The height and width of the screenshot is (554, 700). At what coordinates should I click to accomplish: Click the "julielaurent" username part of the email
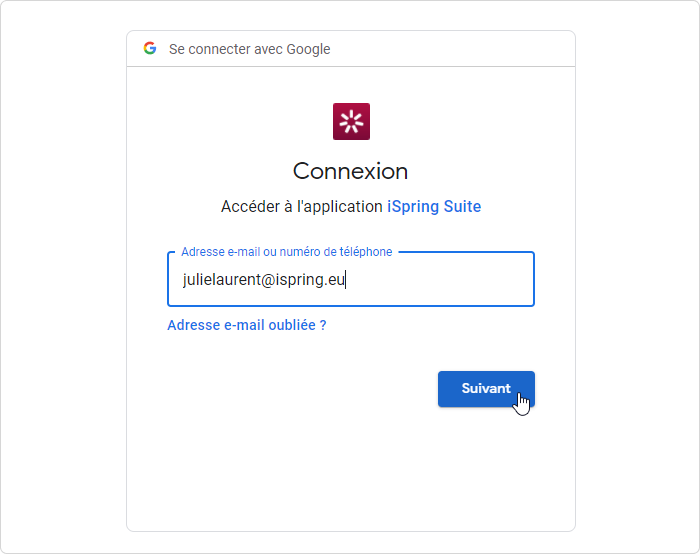(221, 280)
